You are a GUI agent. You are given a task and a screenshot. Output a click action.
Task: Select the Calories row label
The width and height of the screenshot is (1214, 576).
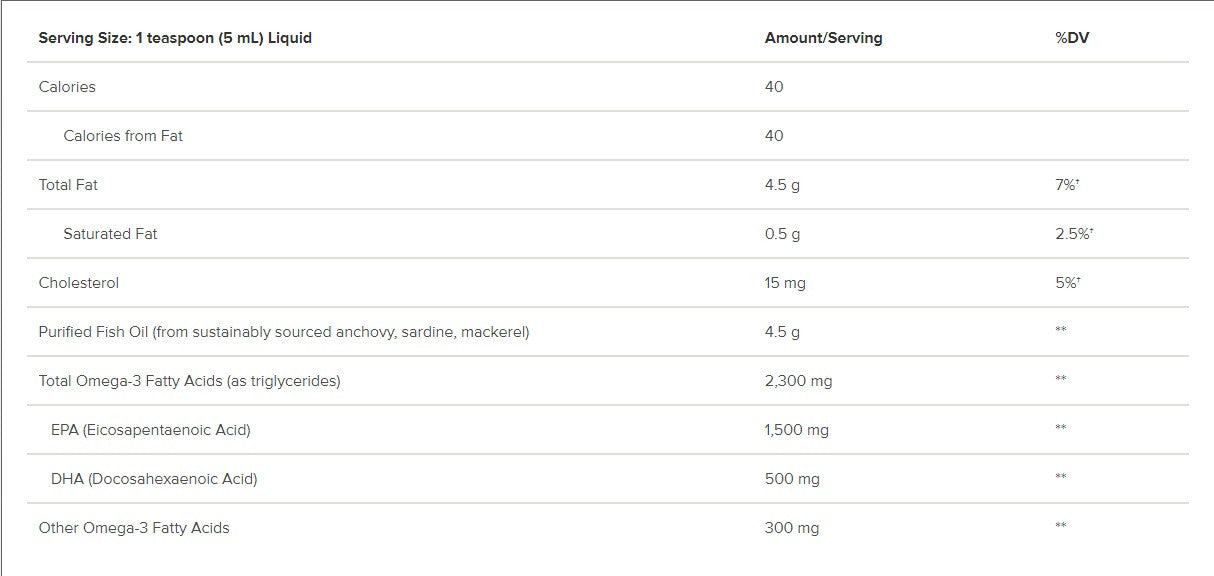tap(67, 87)
